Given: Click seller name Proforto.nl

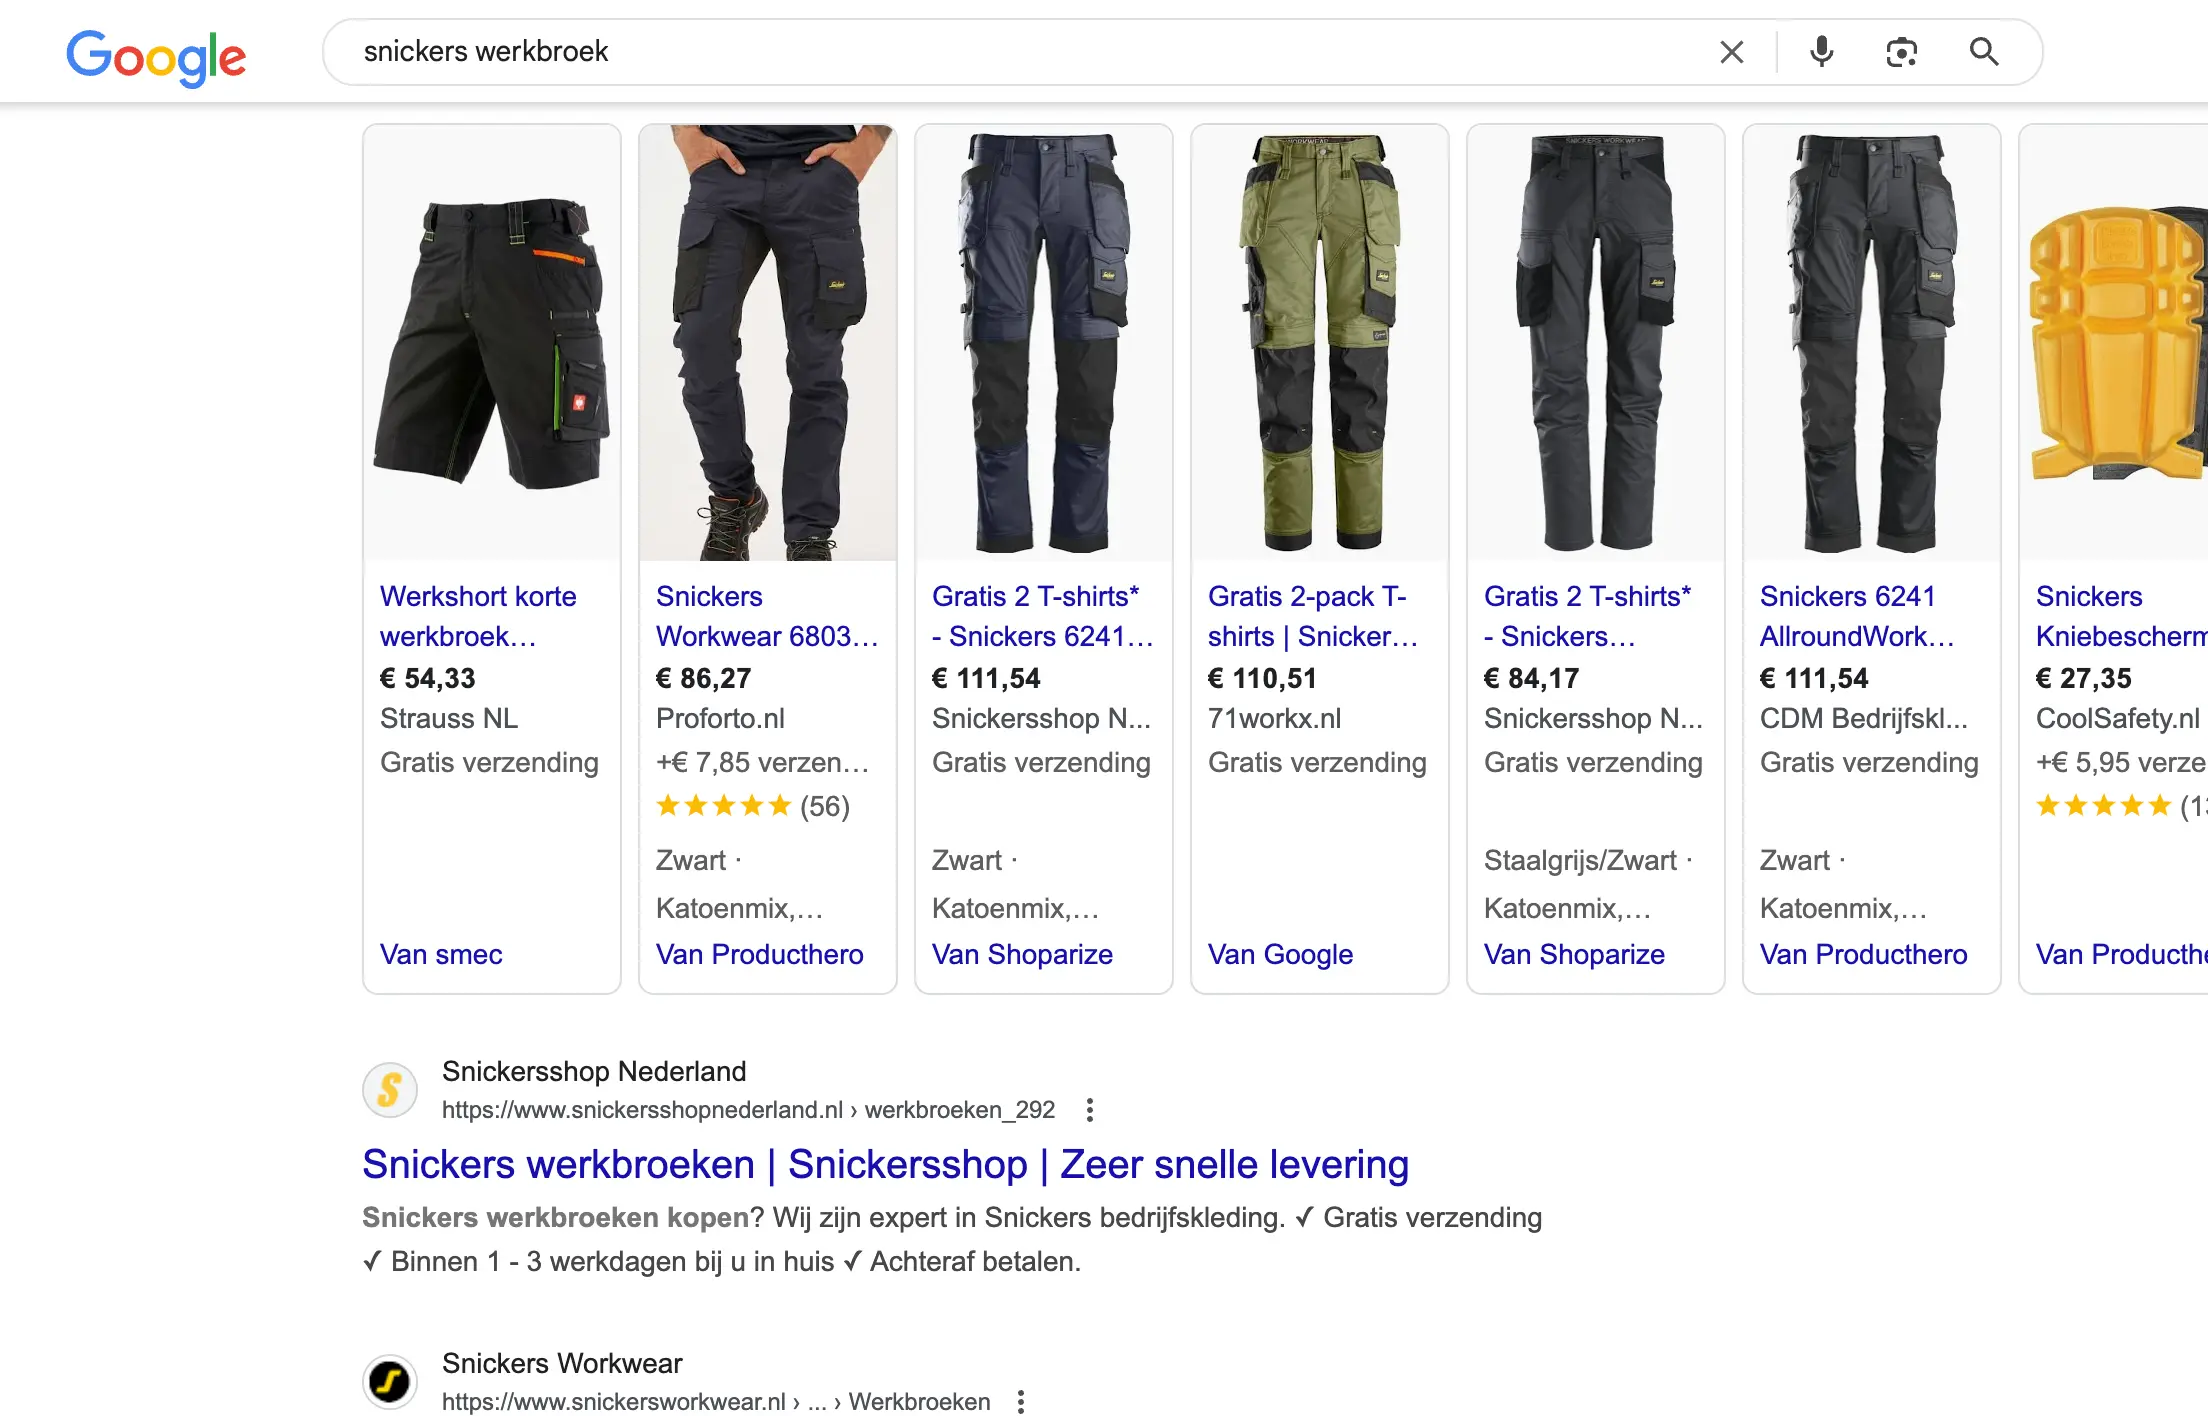Looking at the screenshot, I should (720, 718).
